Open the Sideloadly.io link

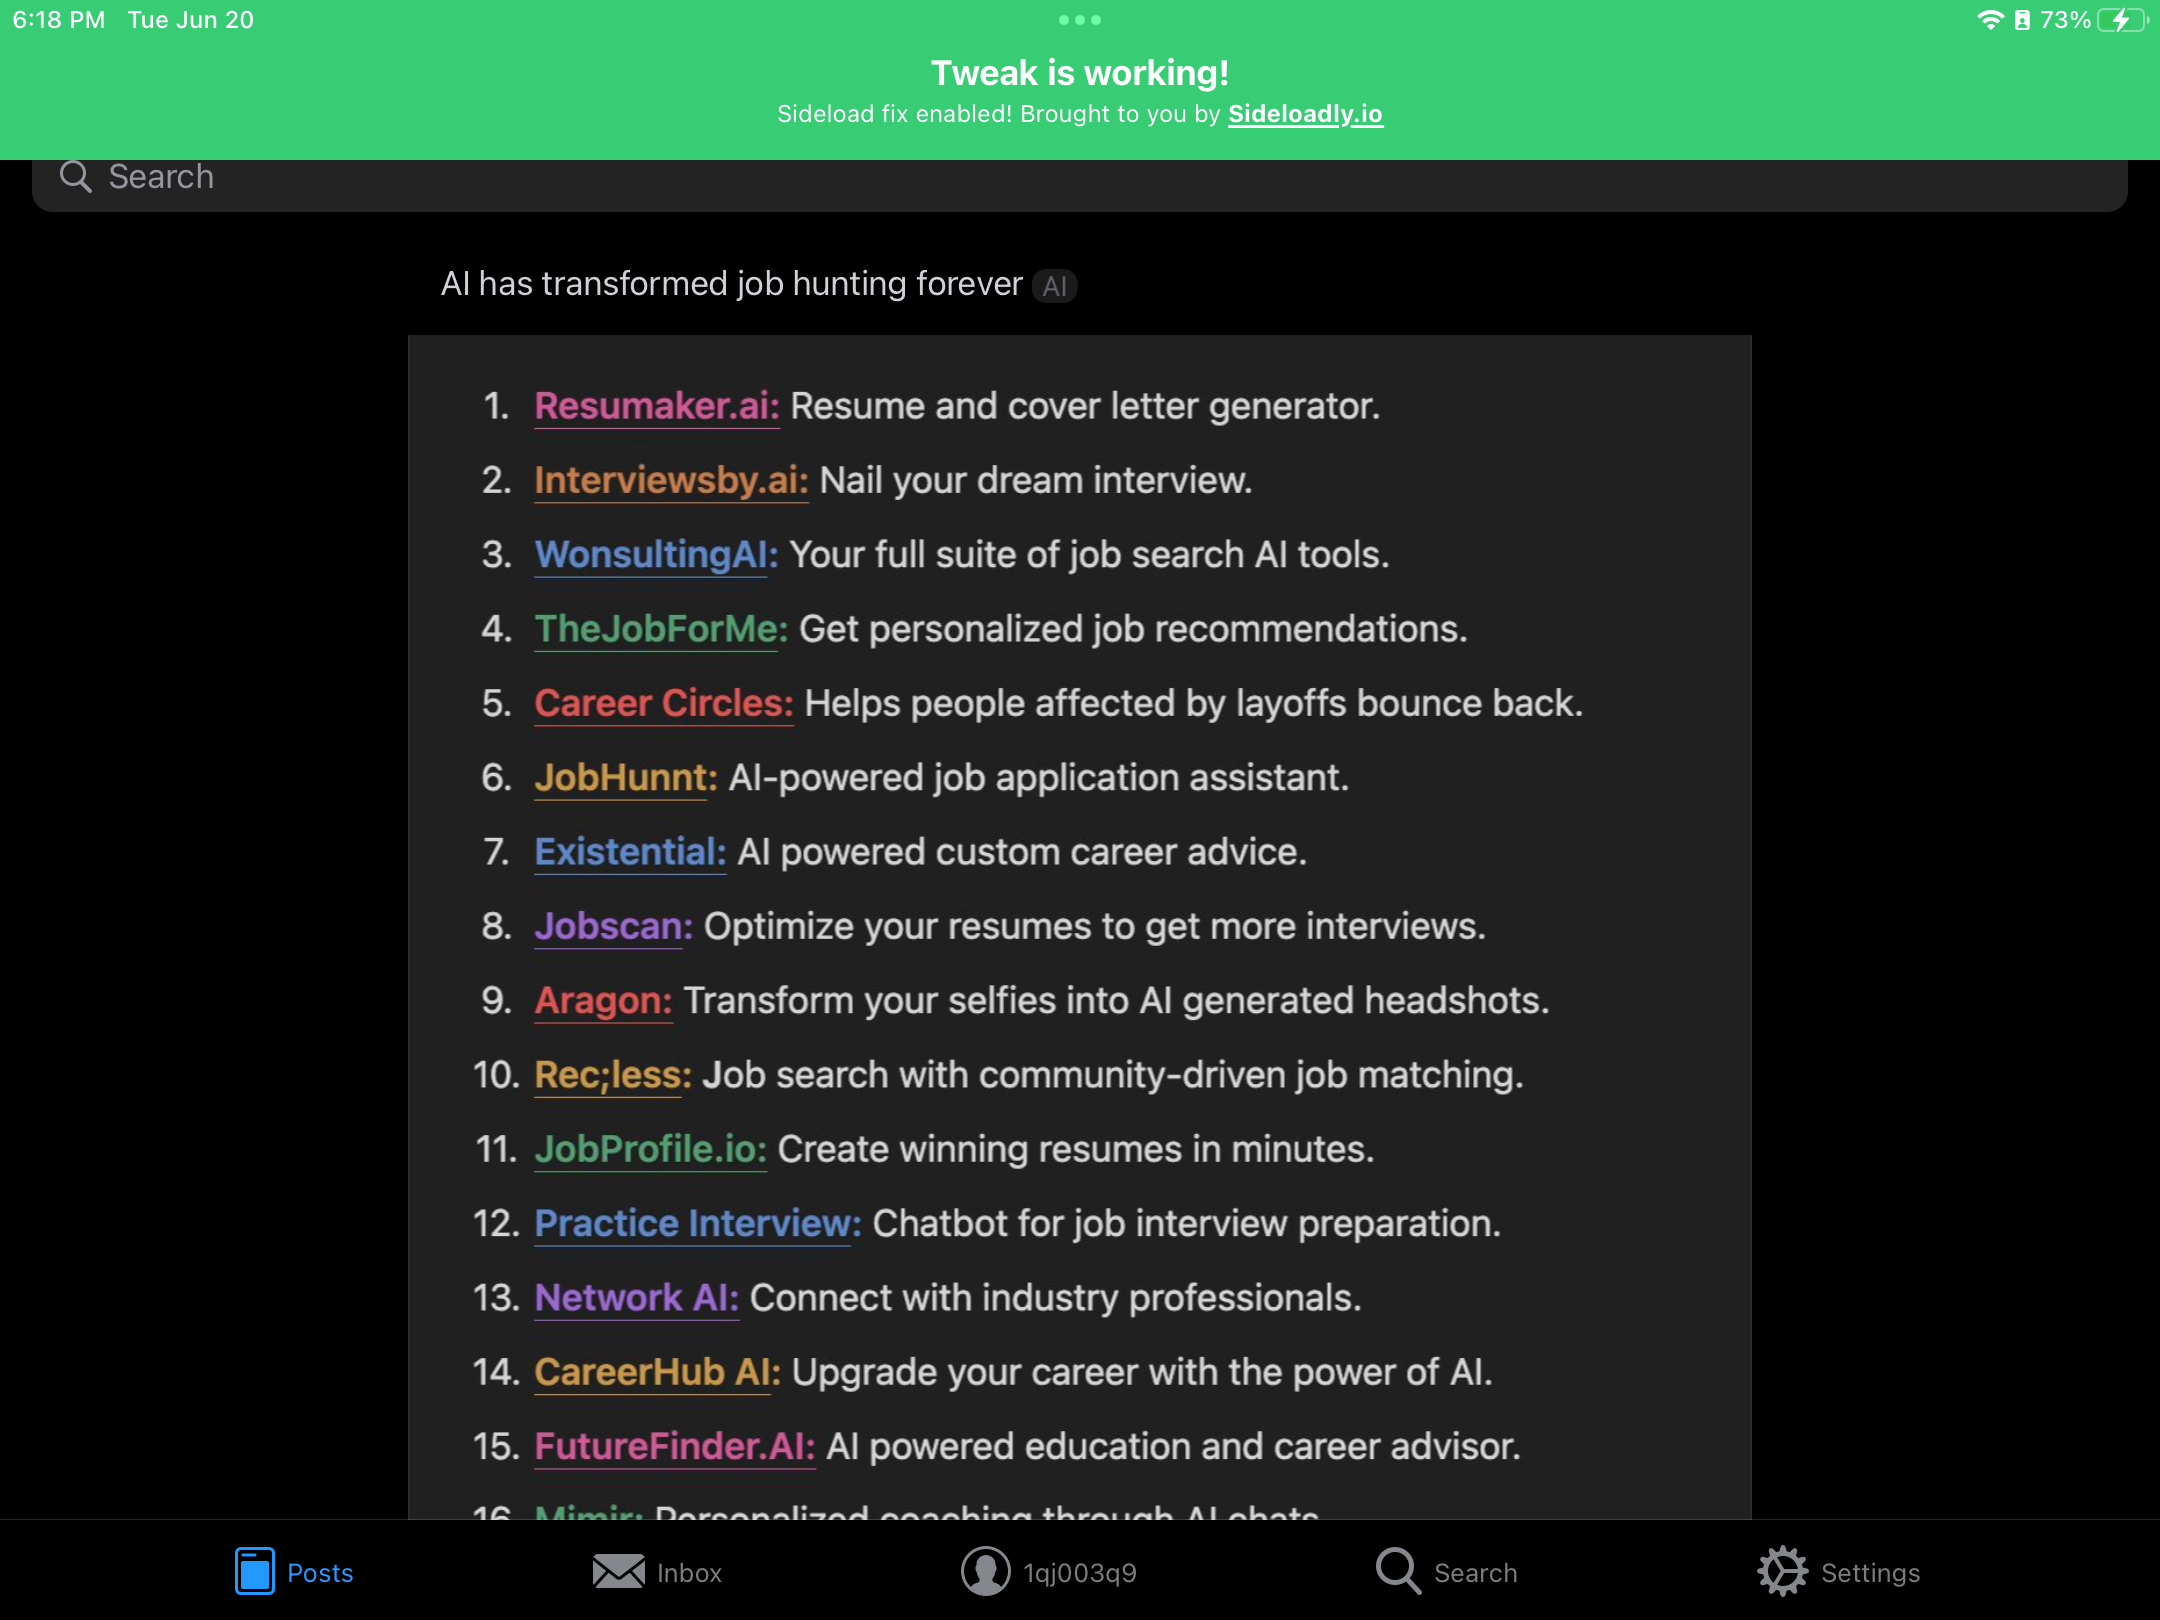1306,113
